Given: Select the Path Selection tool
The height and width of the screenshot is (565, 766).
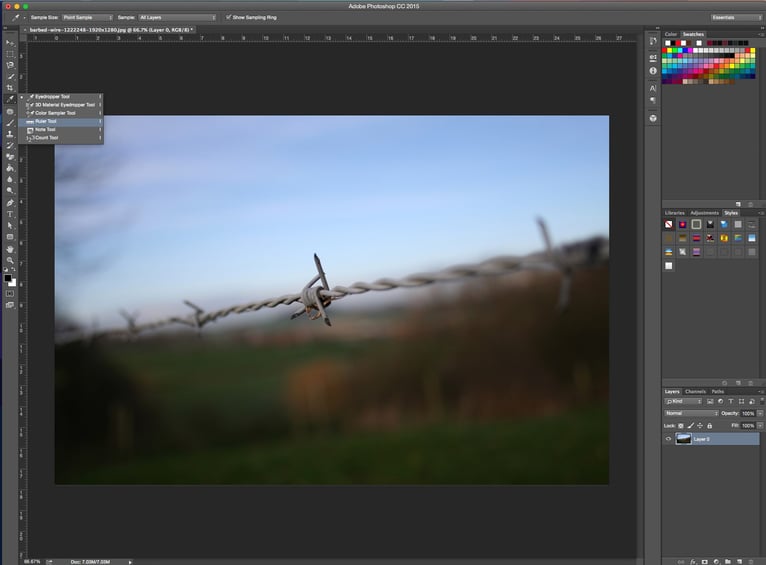Looking at the screenshot, I should [10, 226].
